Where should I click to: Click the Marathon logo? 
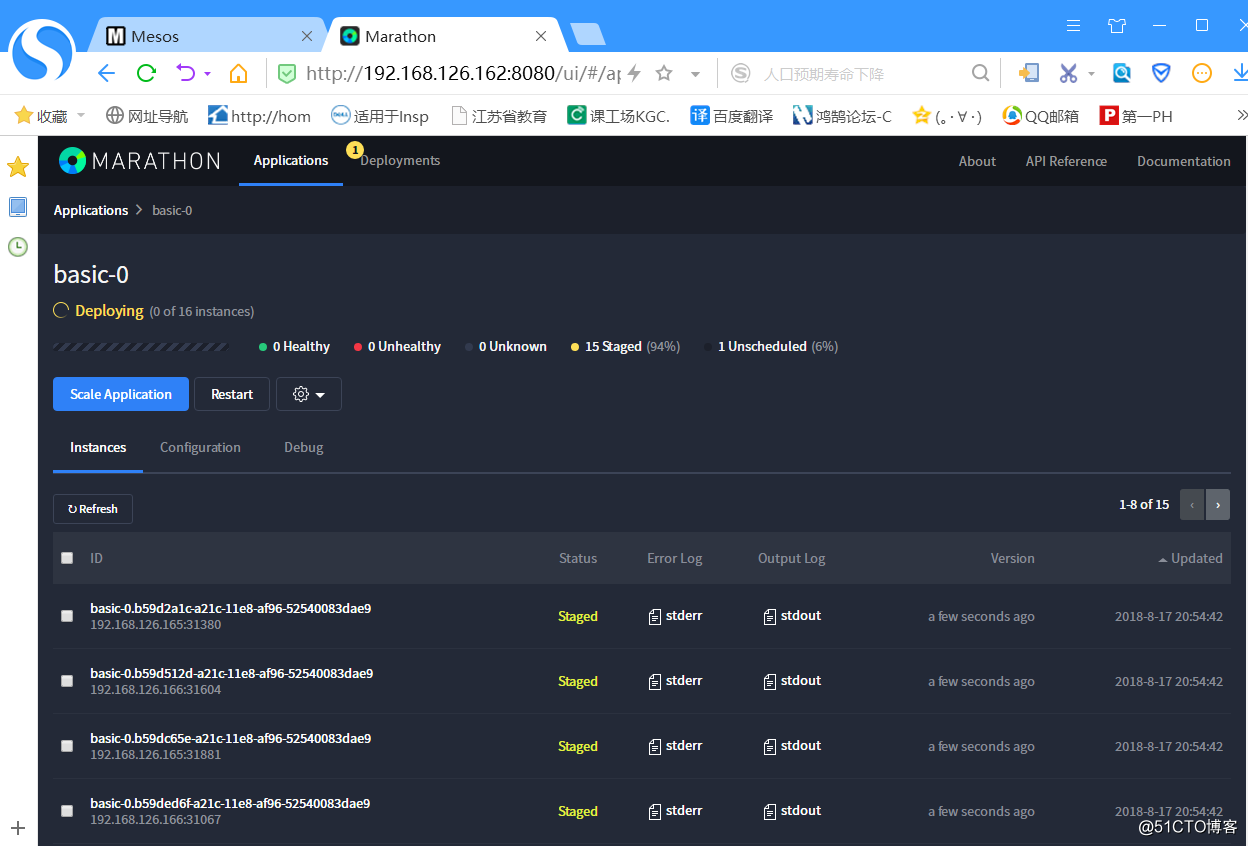click(x=139, y=161)
